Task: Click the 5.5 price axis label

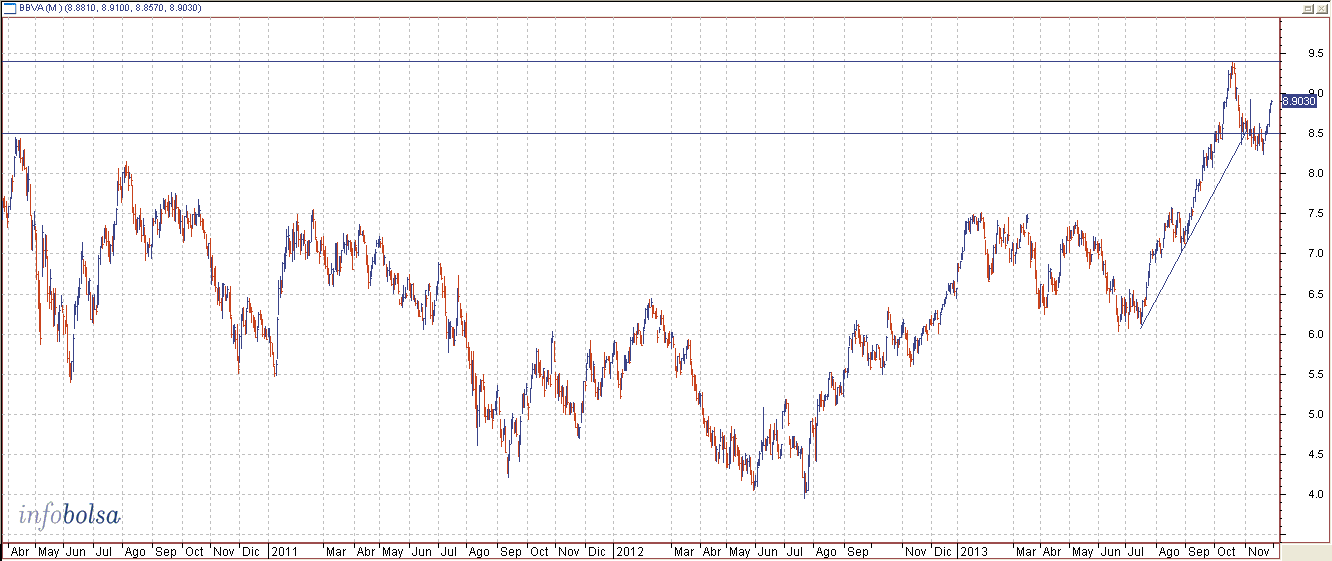Action: click(x=1315, y=374)
